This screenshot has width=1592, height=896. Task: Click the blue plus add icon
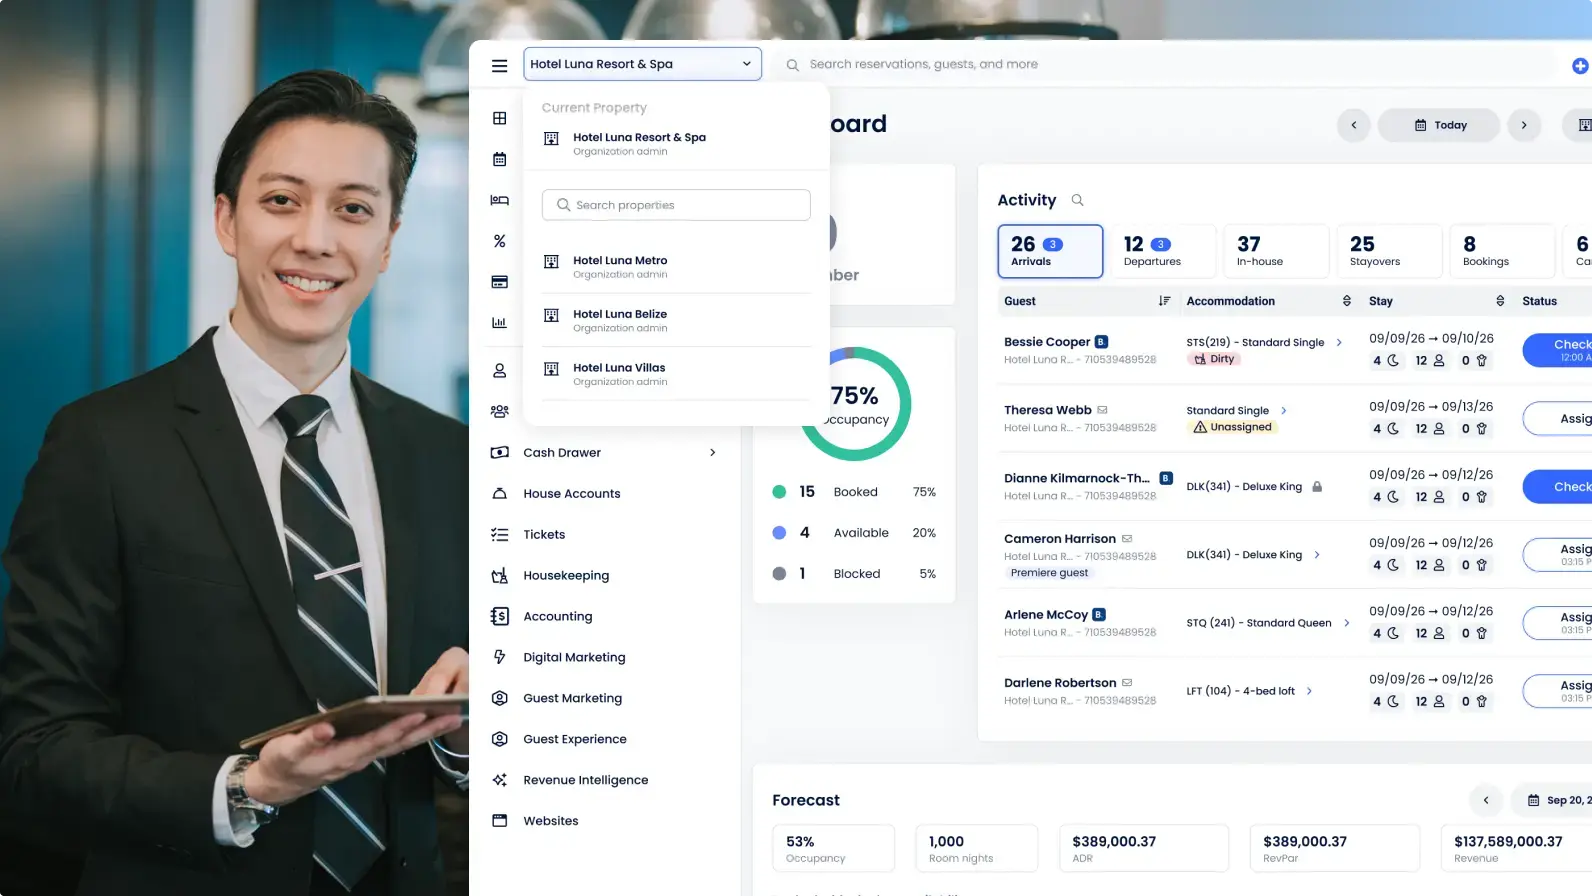tap(1580, 66)
